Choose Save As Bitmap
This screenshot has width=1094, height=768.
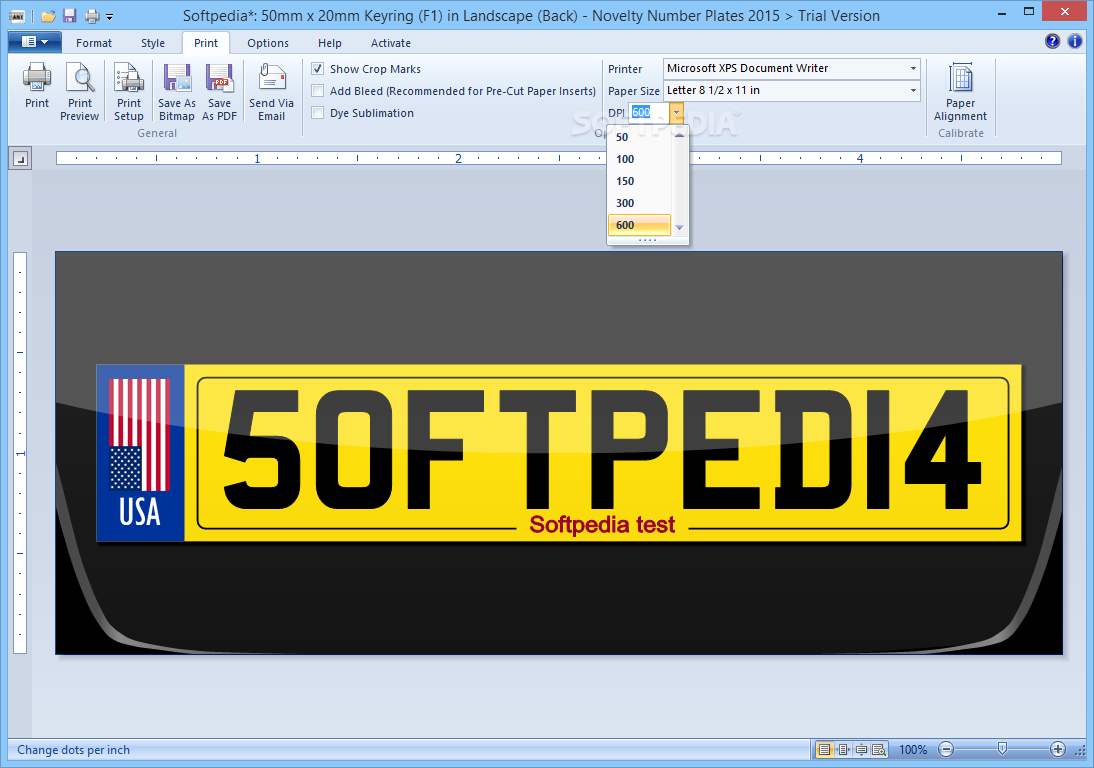click(177, 91)
